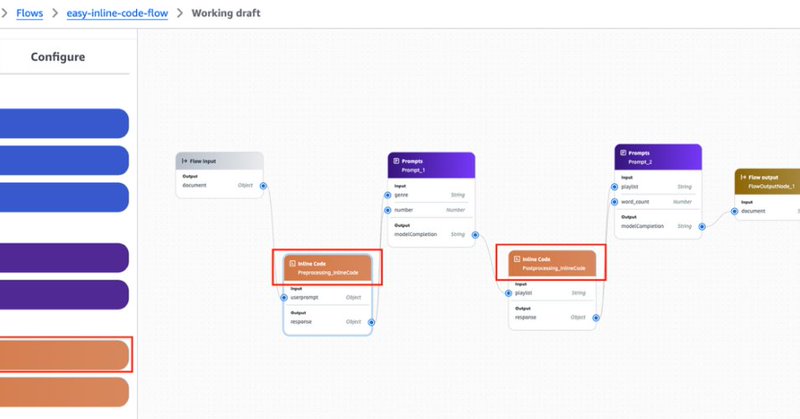Click the document label in Flow input node

point(194,185)
